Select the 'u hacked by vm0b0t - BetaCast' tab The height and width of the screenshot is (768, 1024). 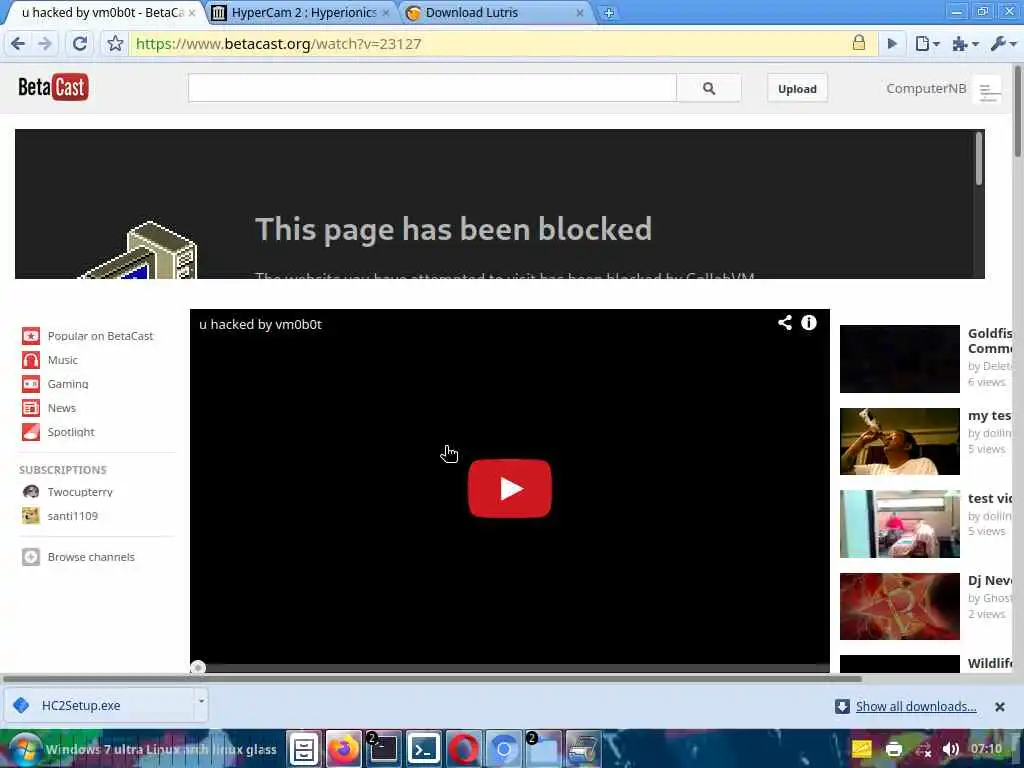(104, 12)
